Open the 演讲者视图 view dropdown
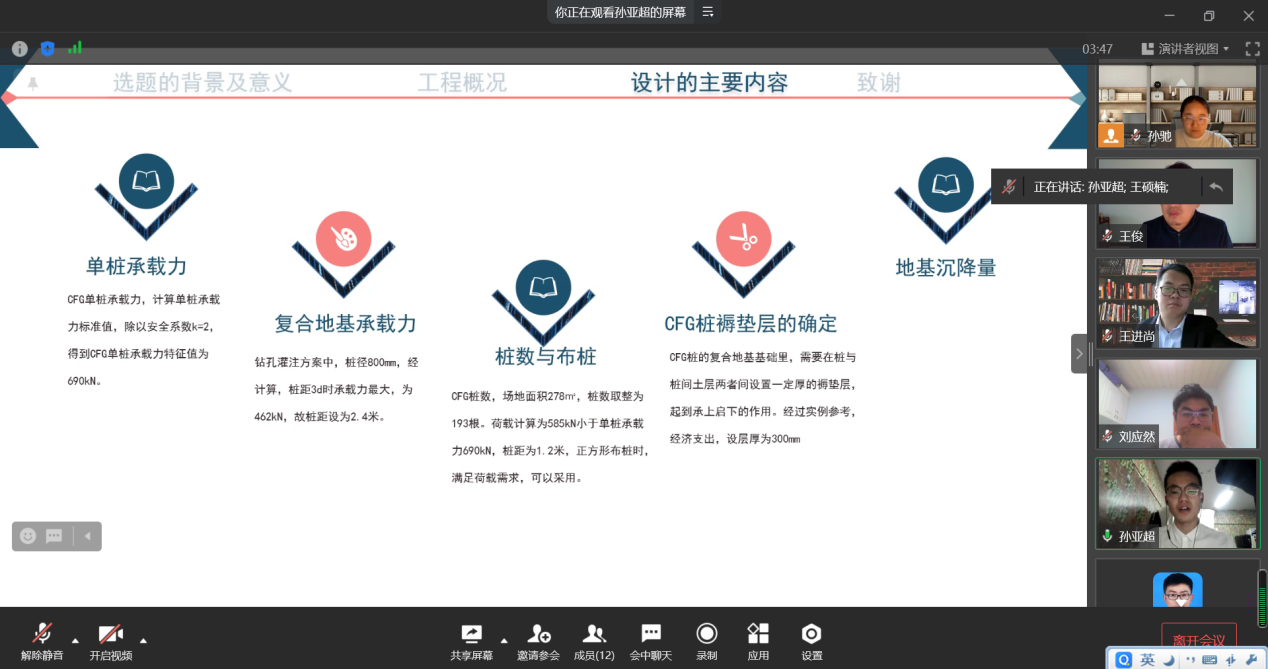 coord(1185,48)
